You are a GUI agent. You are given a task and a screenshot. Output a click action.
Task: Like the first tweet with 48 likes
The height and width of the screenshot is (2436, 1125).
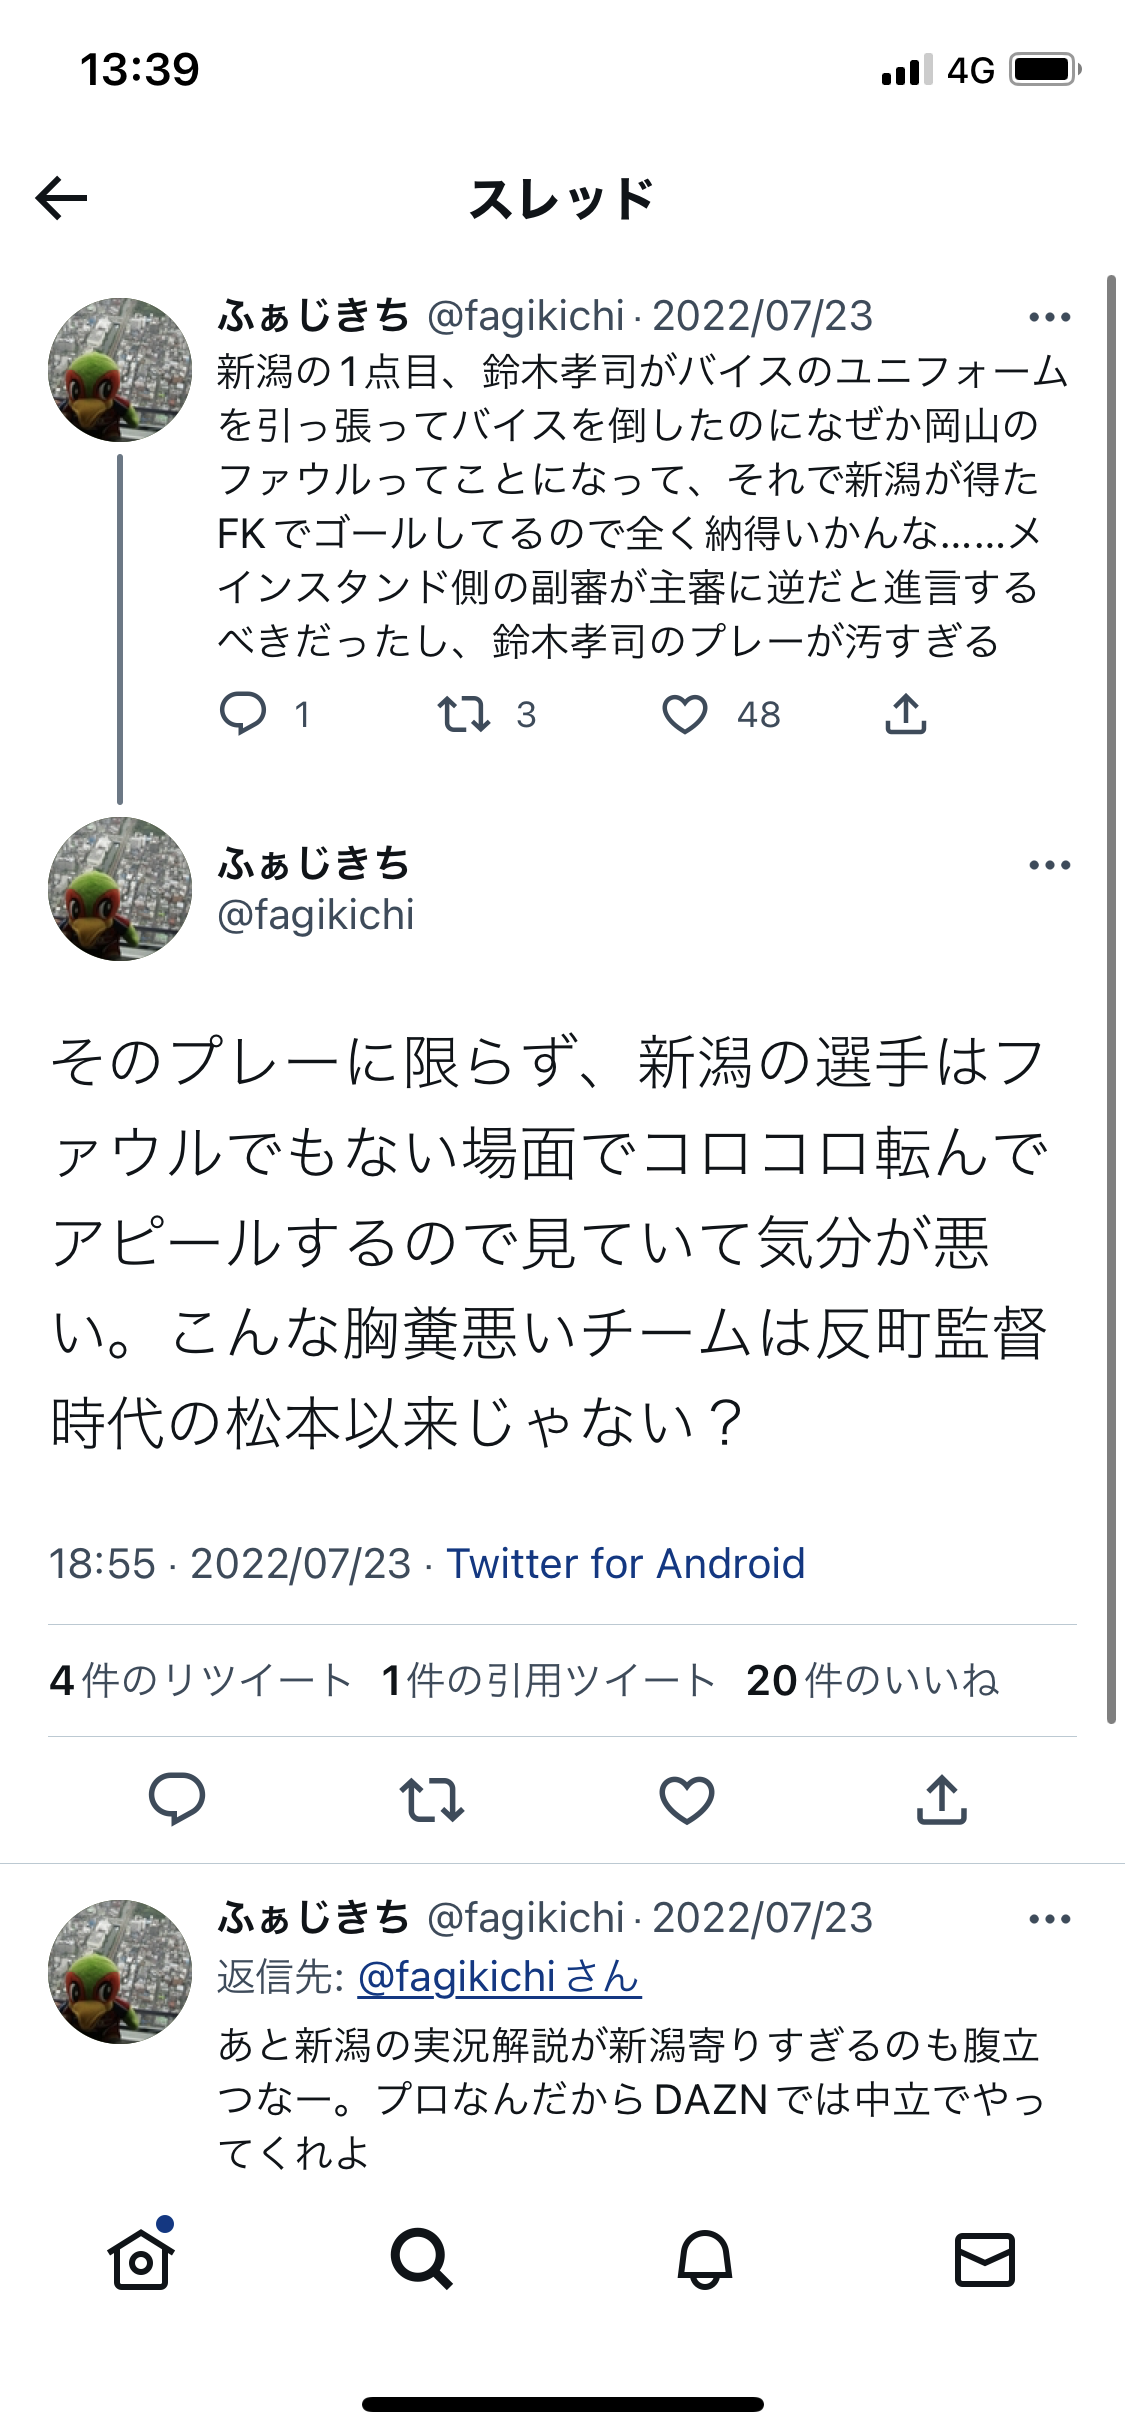pyautogui.click(x=685, y=714)
